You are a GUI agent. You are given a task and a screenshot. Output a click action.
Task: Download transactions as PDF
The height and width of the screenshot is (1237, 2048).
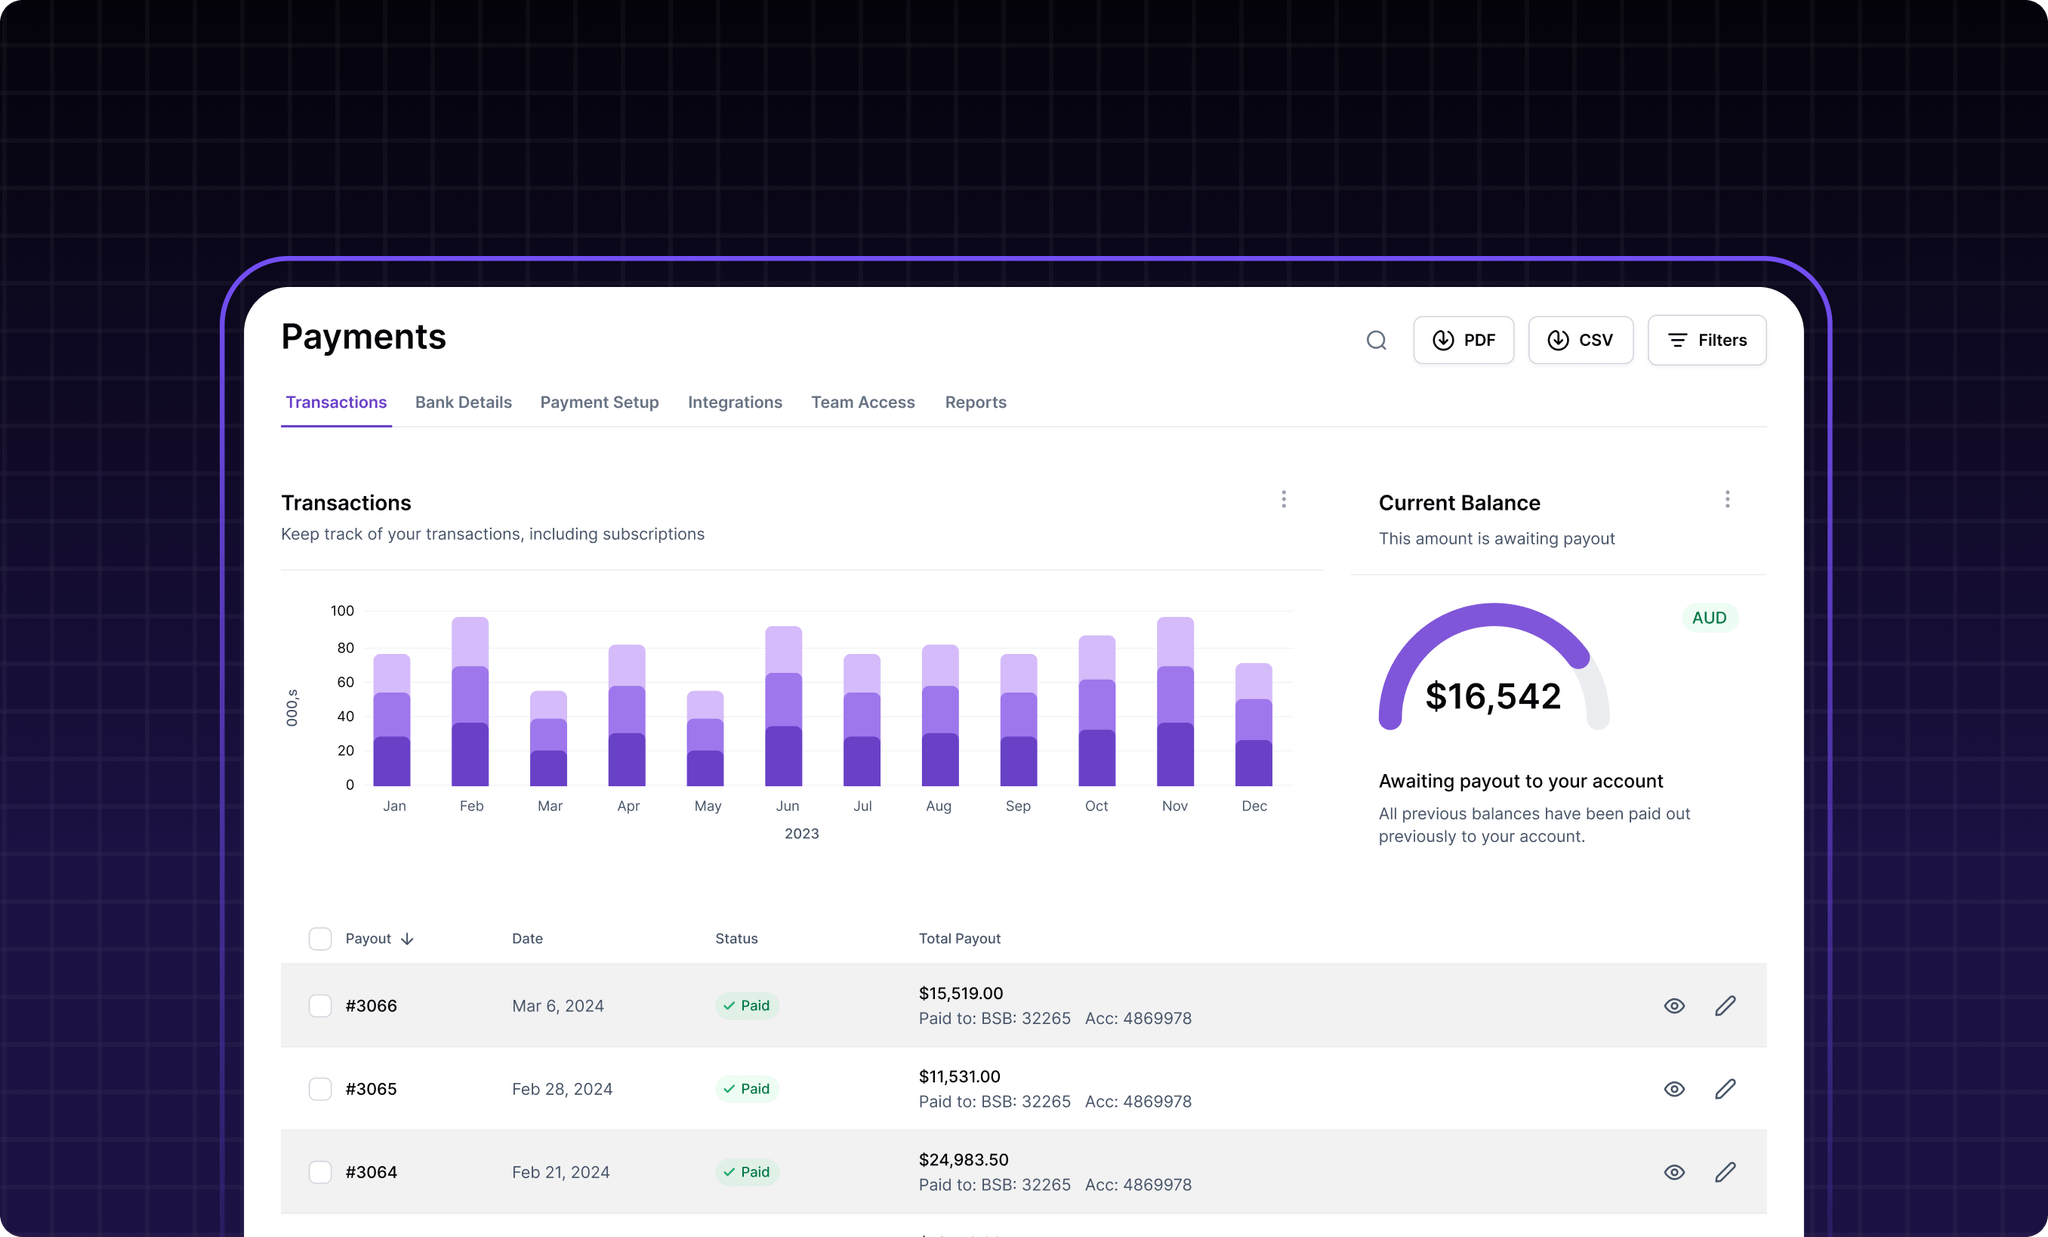1463,341
